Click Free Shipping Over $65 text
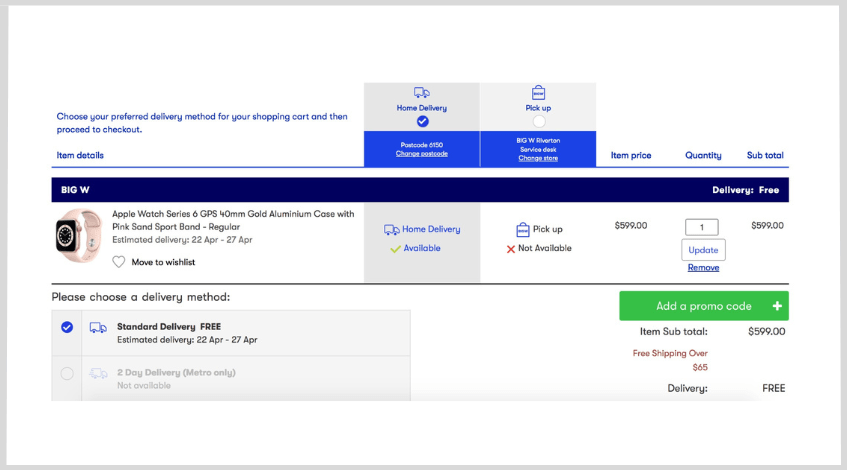This screenshot has height=470, width=847. coord(670,360)
